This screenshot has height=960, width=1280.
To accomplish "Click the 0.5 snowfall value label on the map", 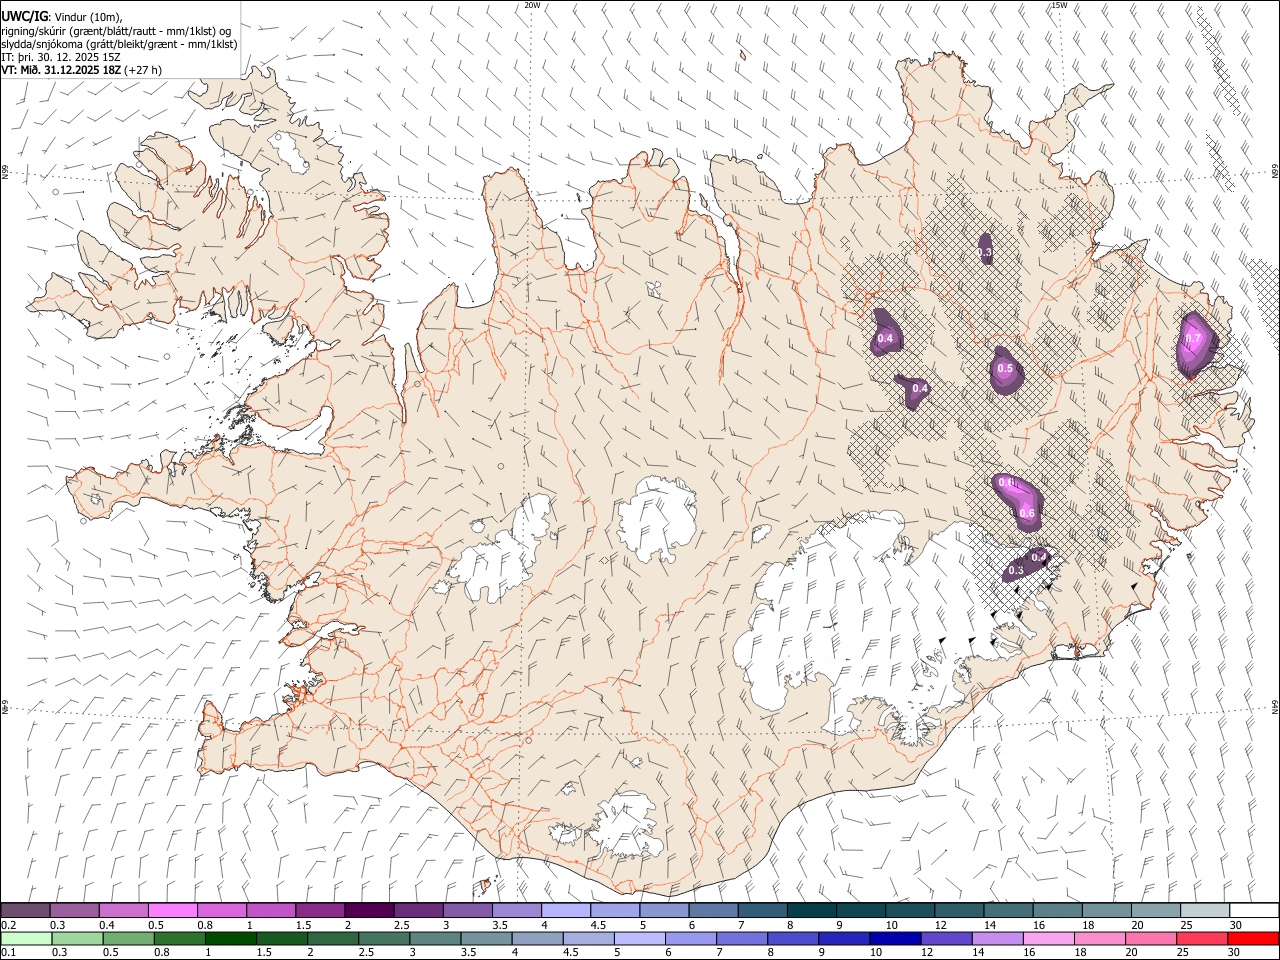I will [1005, 369].
